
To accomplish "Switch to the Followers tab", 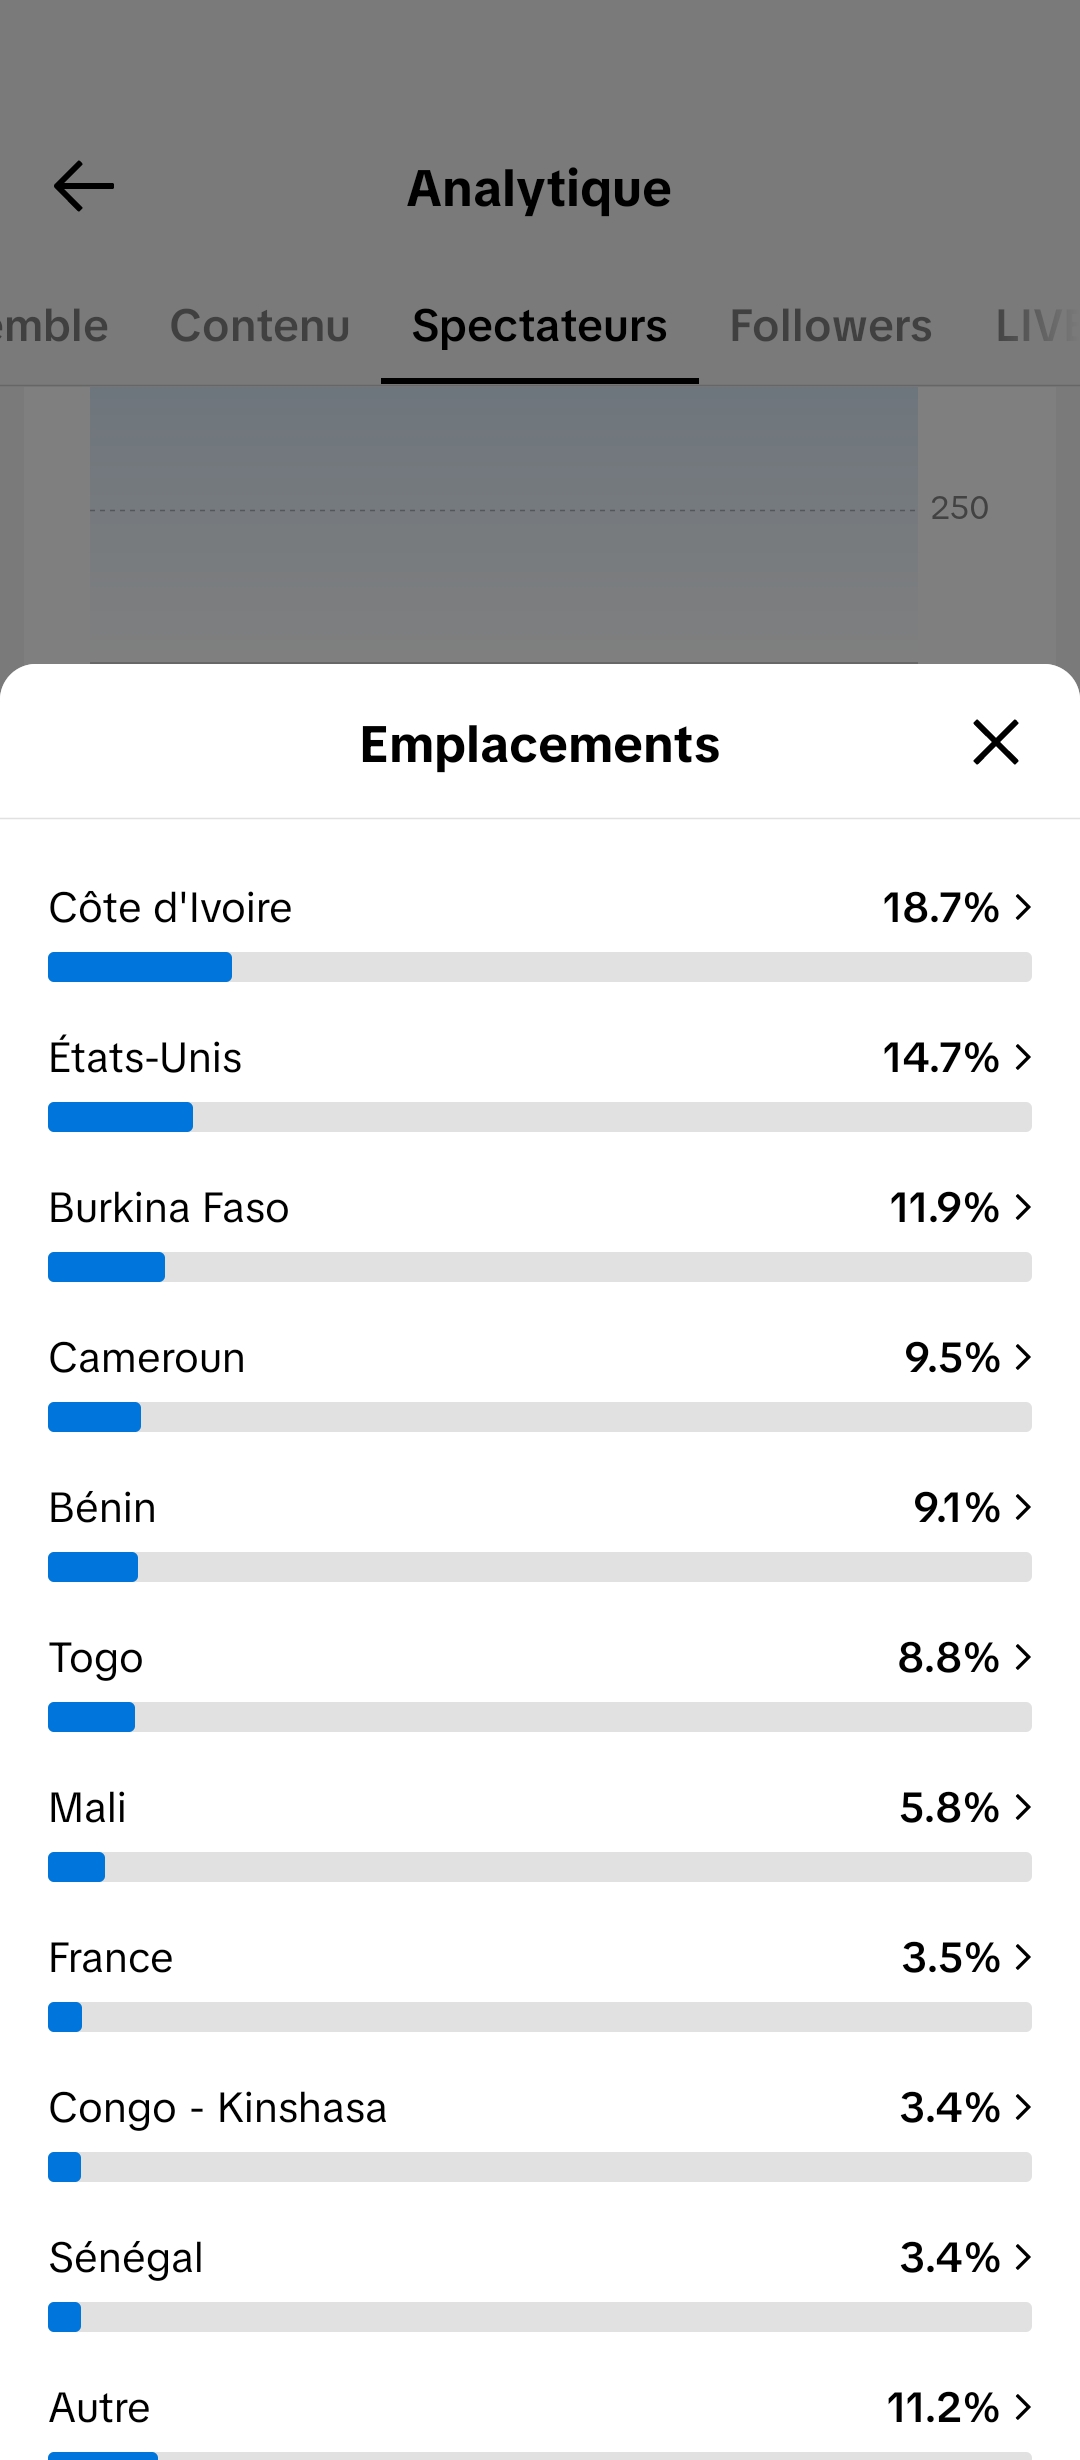I will point(830,326).
